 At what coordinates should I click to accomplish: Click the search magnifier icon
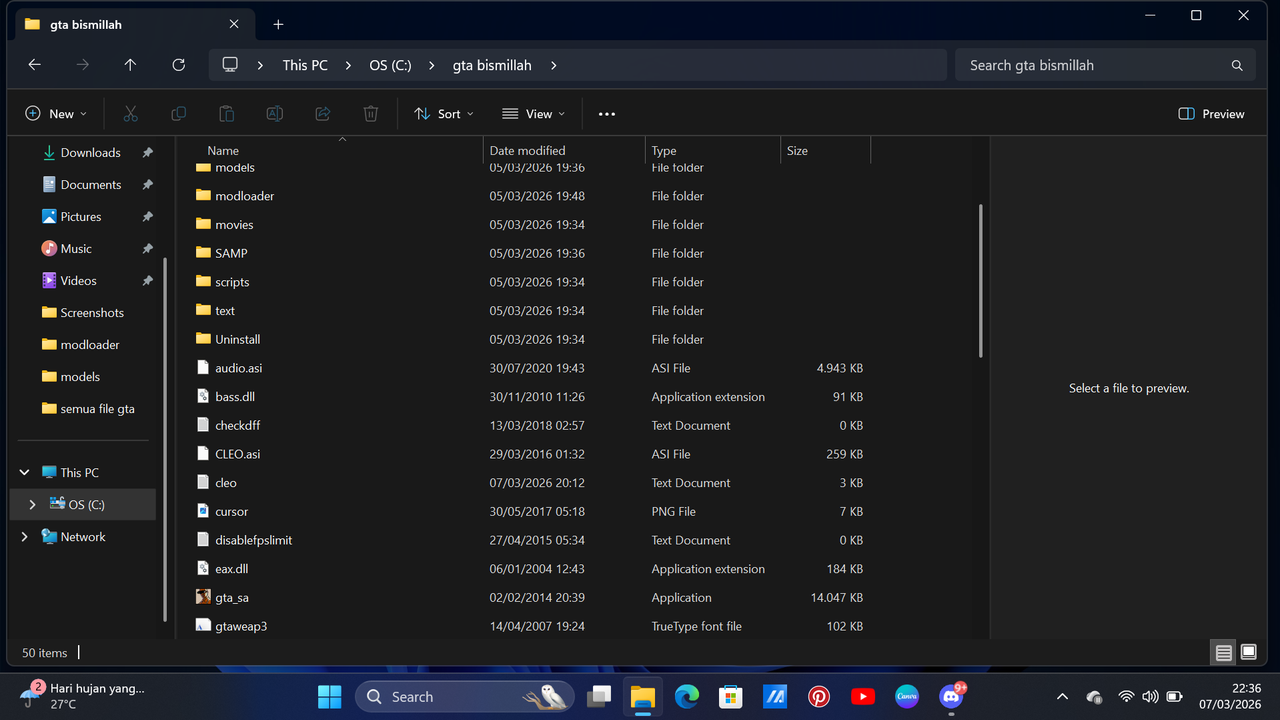click(x=1237, y=65)
